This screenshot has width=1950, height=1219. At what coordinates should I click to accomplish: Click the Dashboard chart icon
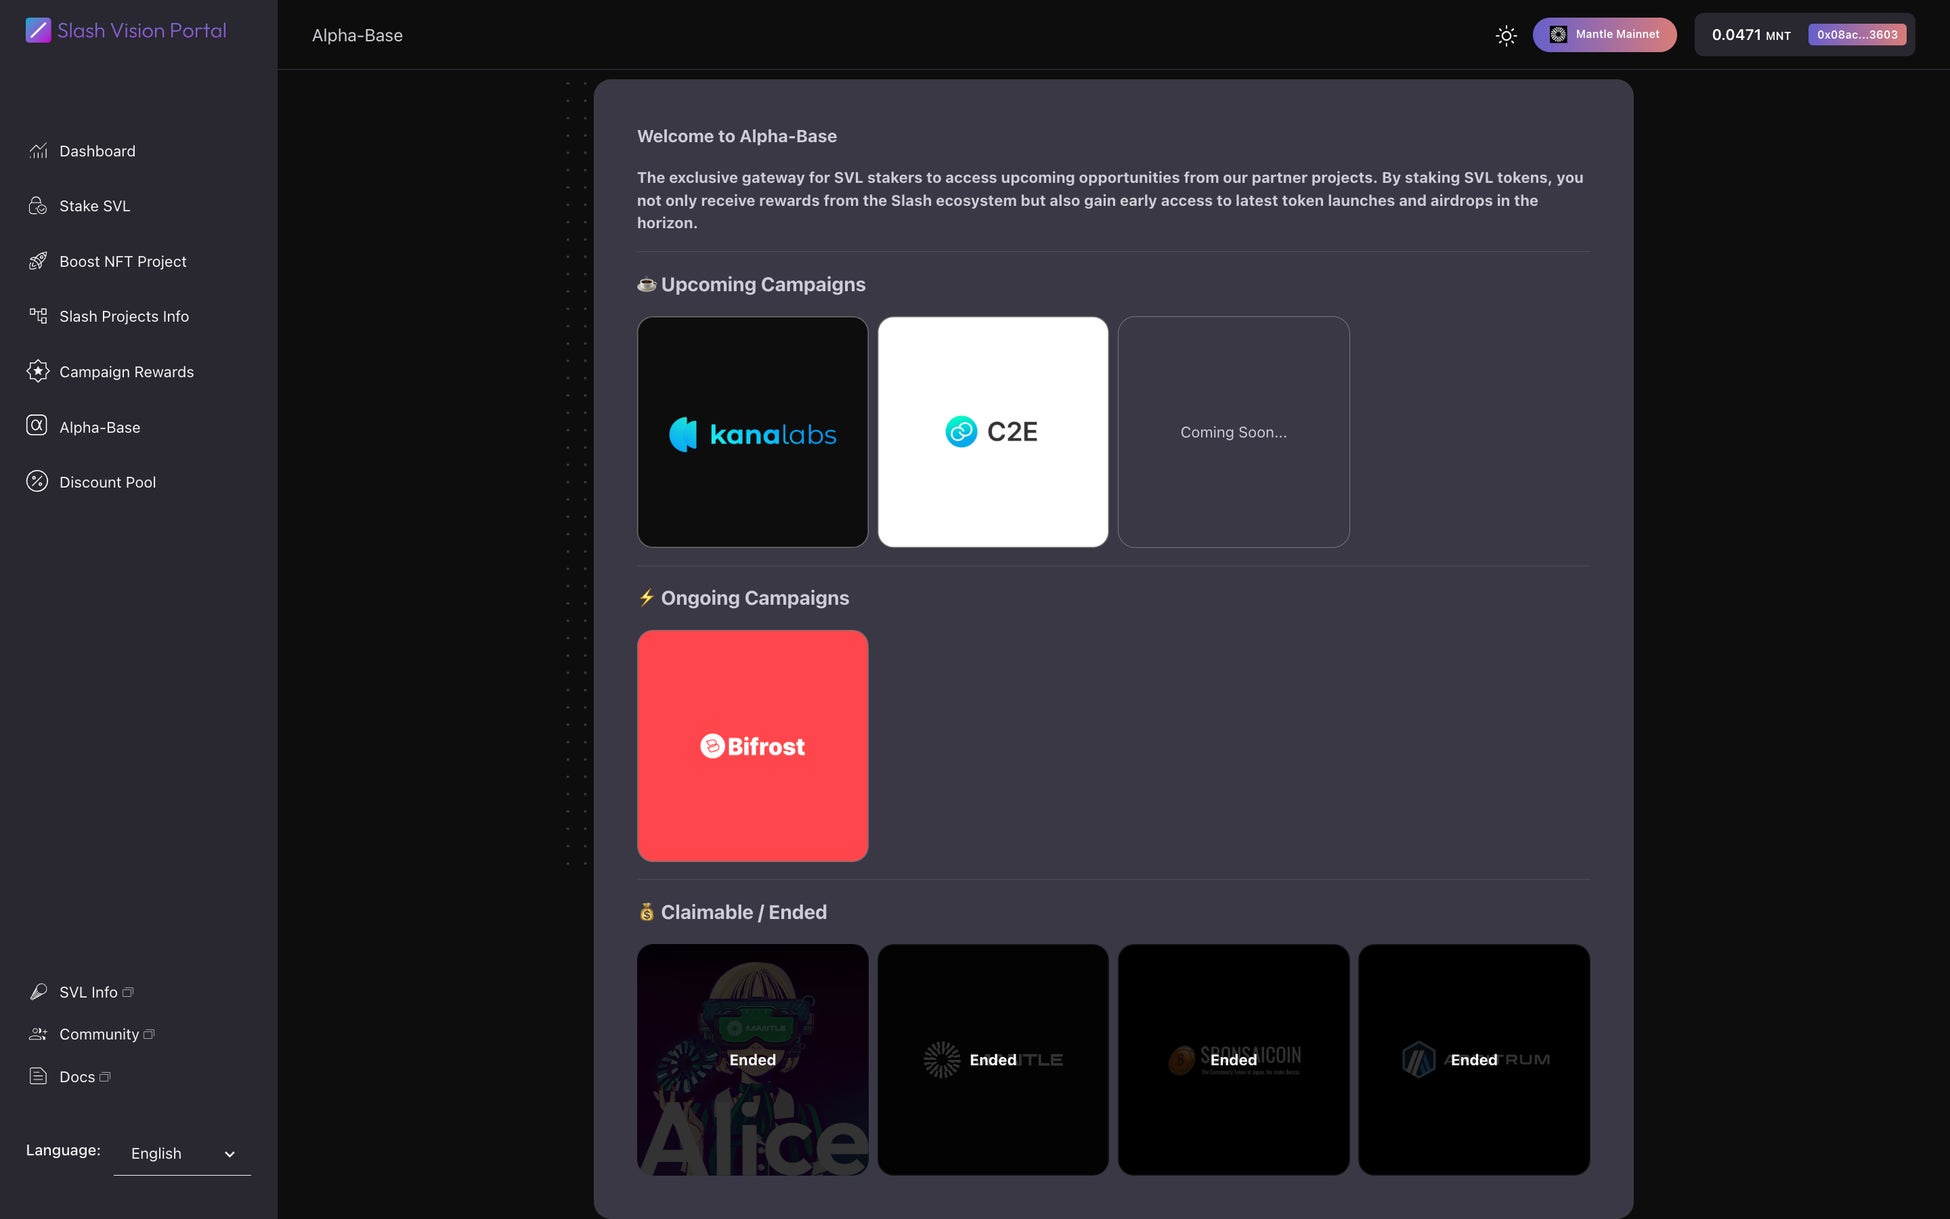pos(38,151)
